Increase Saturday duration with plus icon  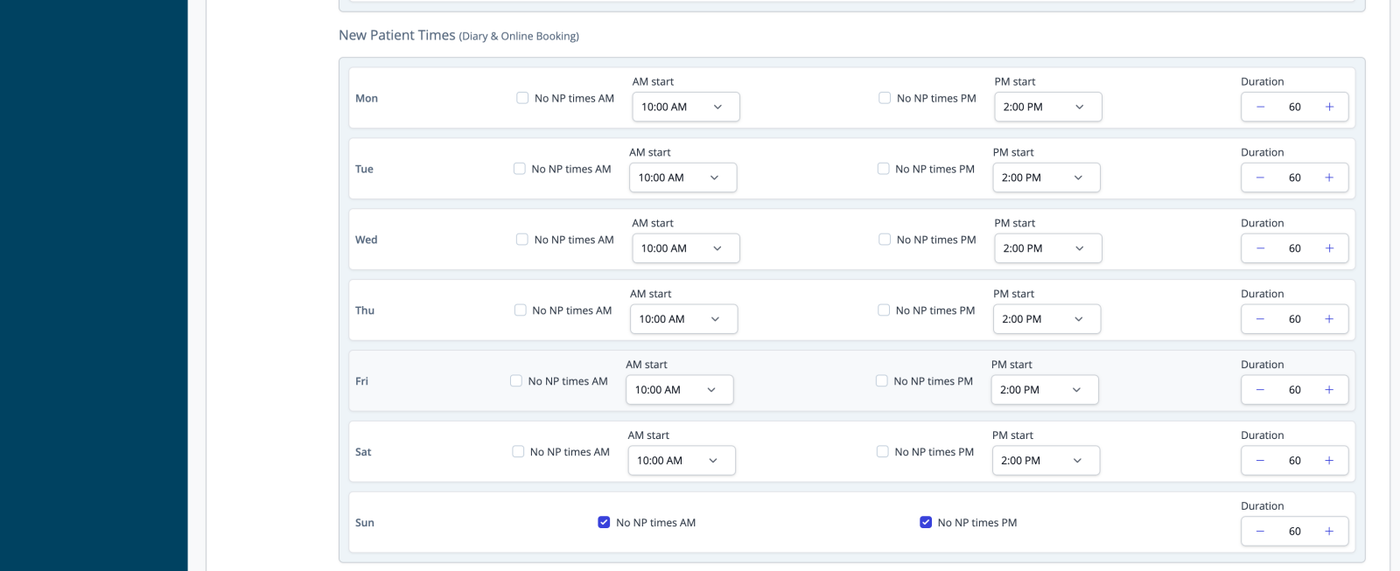click(x=1329, y=461)
